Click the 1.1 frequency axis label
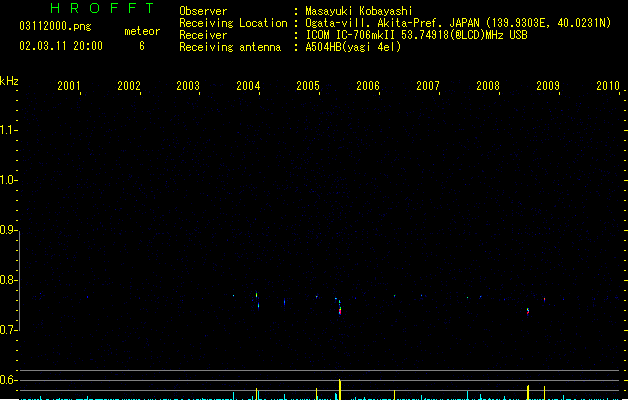629x400 pixels. tap(7, 130)
